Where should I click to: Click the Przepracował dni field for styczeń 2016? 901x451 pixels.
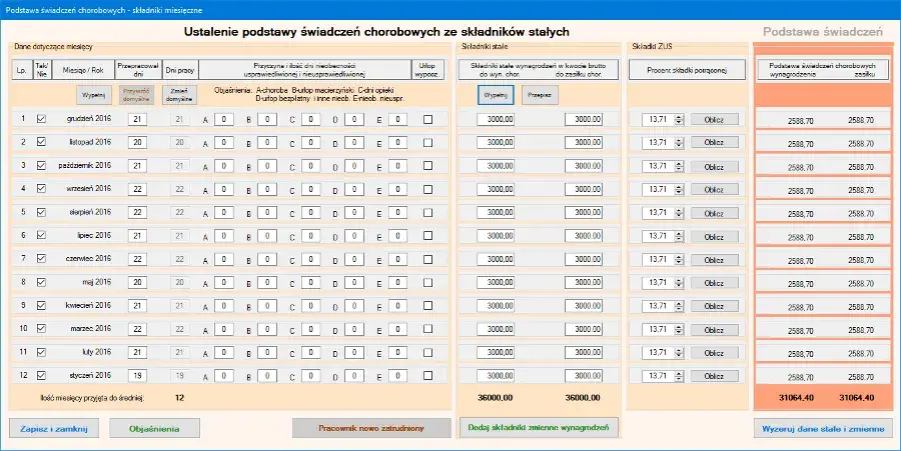[137, 376]
